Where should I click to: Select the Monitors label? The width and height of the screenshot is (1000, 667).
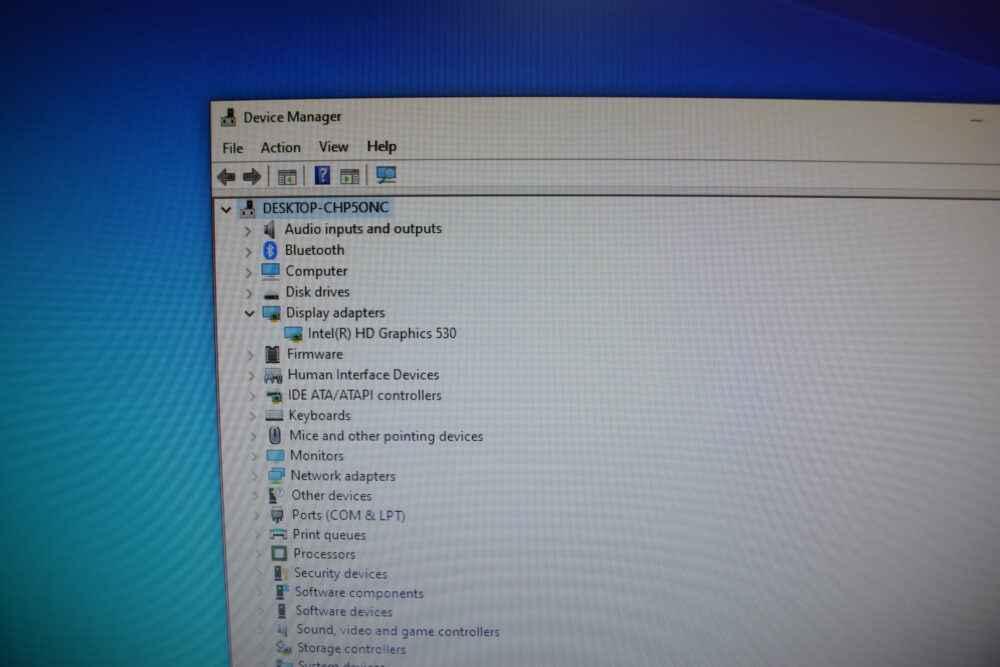point(317,456)
